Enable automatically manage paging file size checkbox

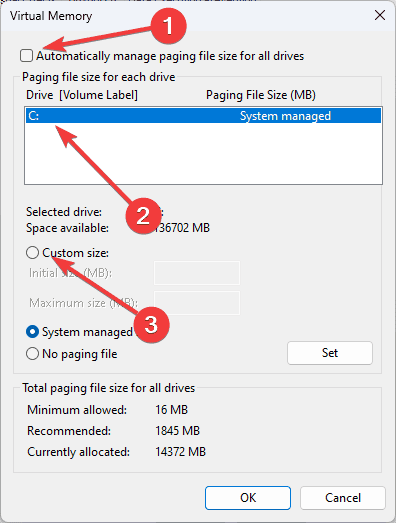(x=26, y=56)
